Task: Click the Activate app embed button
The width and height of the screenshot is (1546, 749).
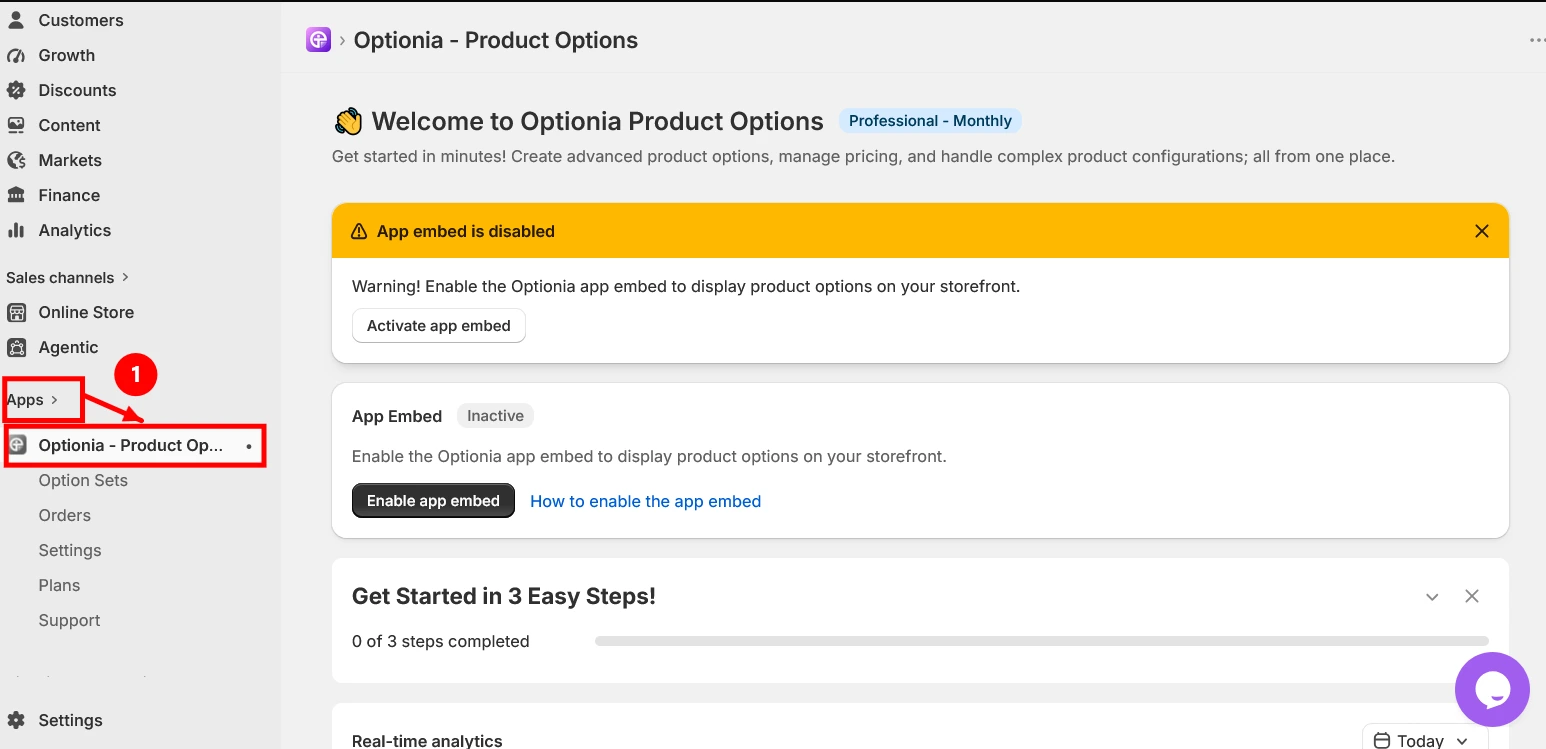Action: pyautogui.click(x=439, y=326)
